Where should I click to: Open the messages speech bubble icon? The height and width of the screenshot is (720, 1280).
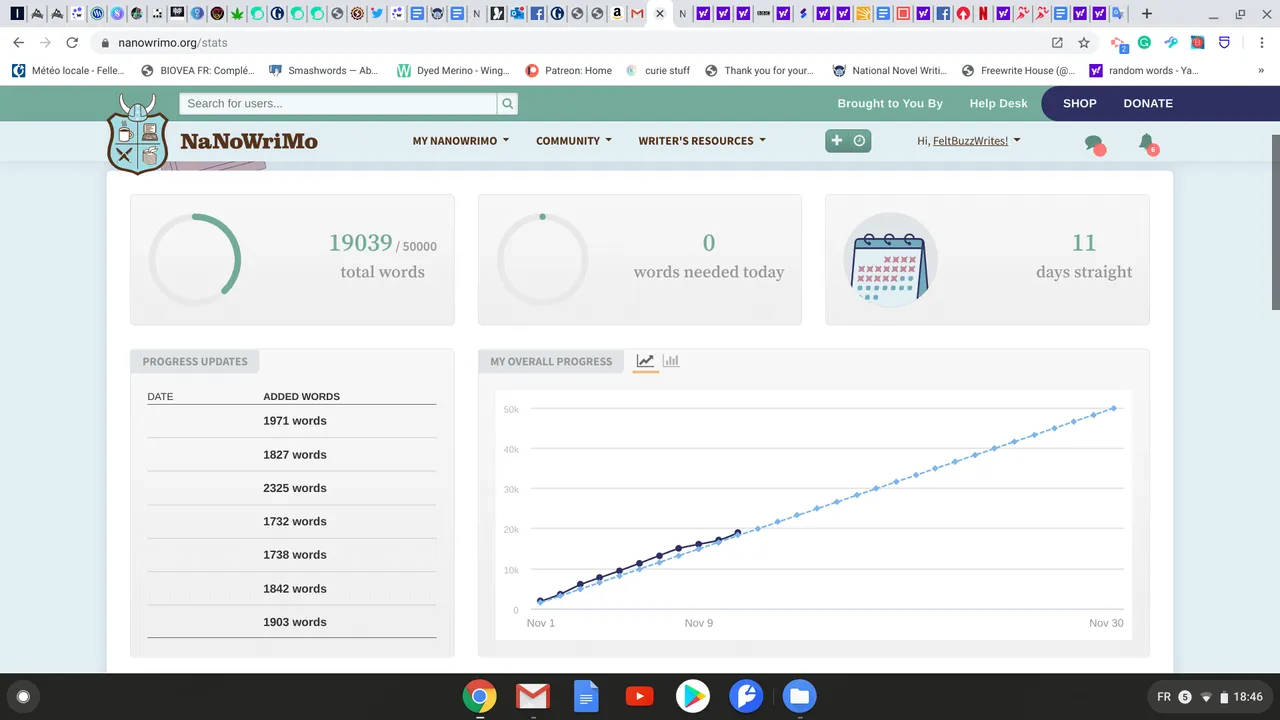1094,144
